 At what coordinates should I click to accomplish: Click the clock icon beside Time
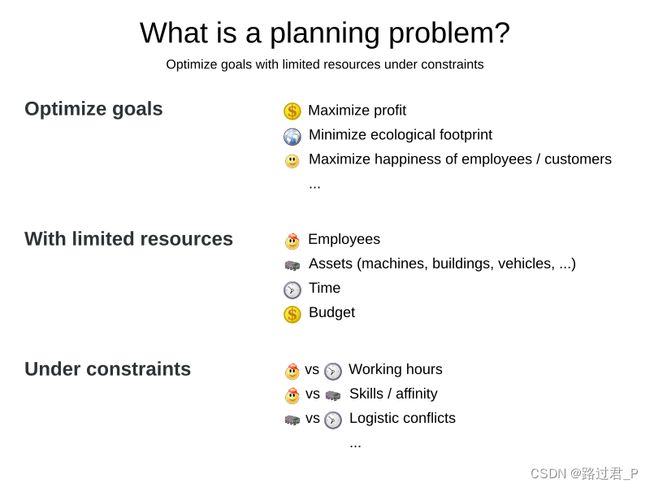(x=292, y=290)
